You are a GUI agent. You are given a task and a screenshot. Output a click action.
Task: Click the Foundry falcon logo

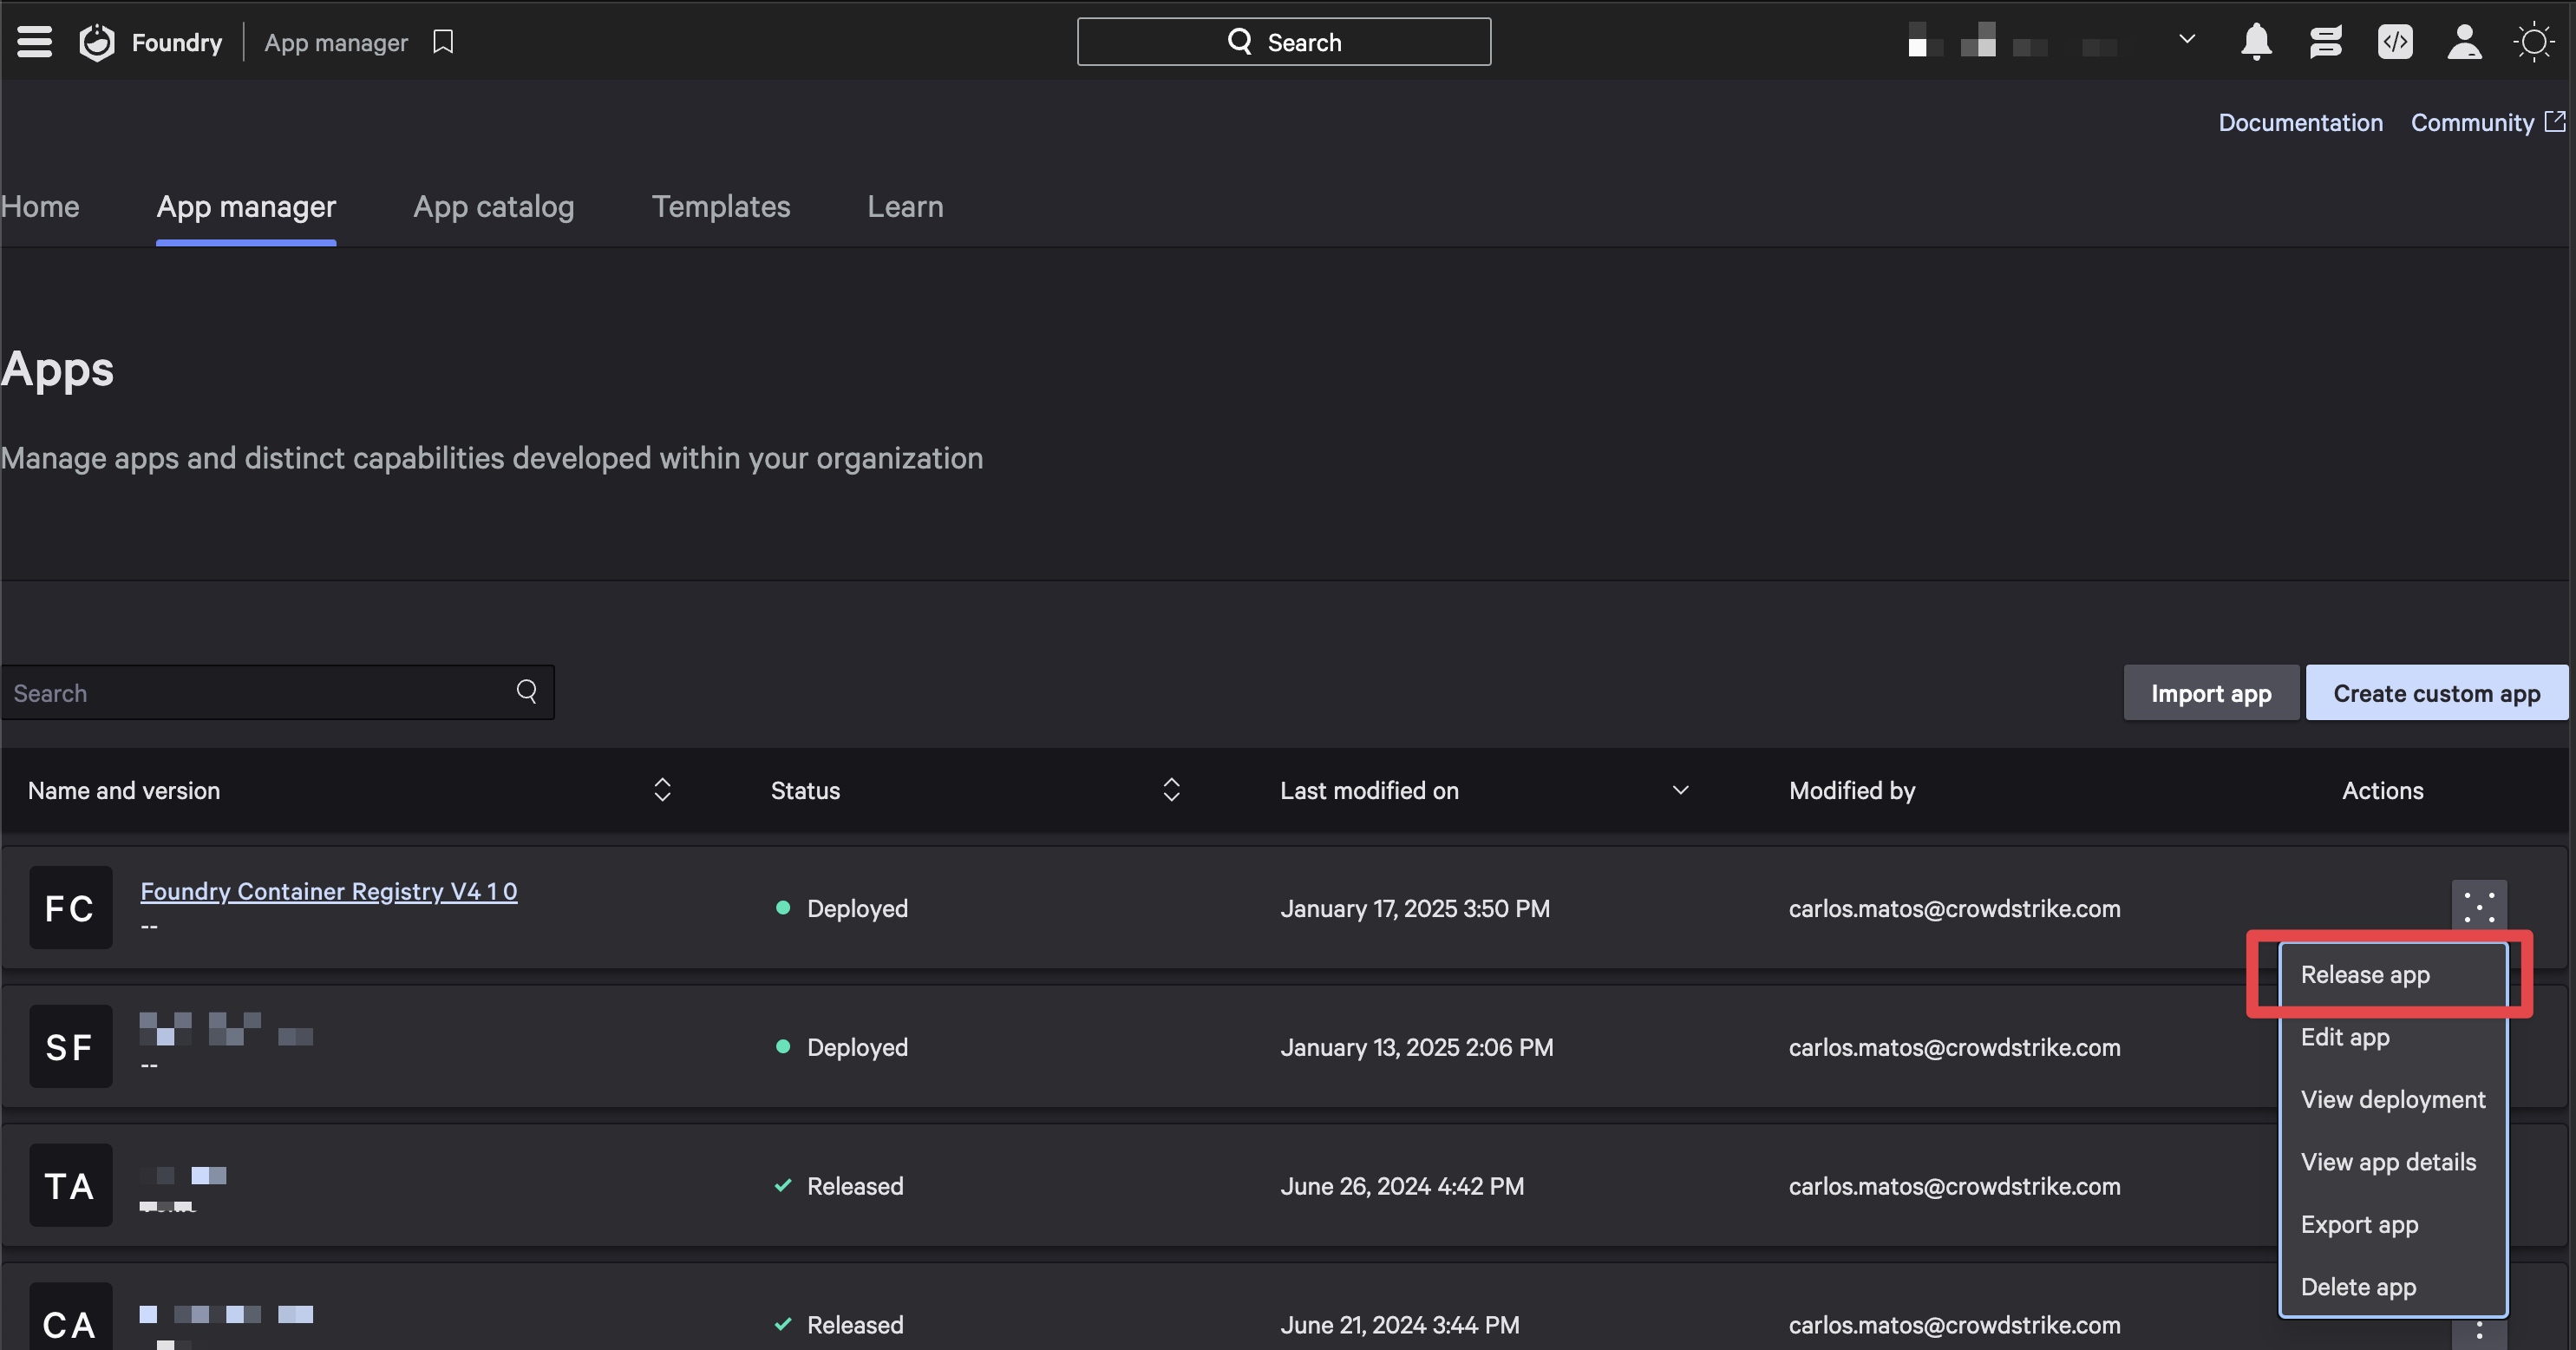[x=97, y=42]
